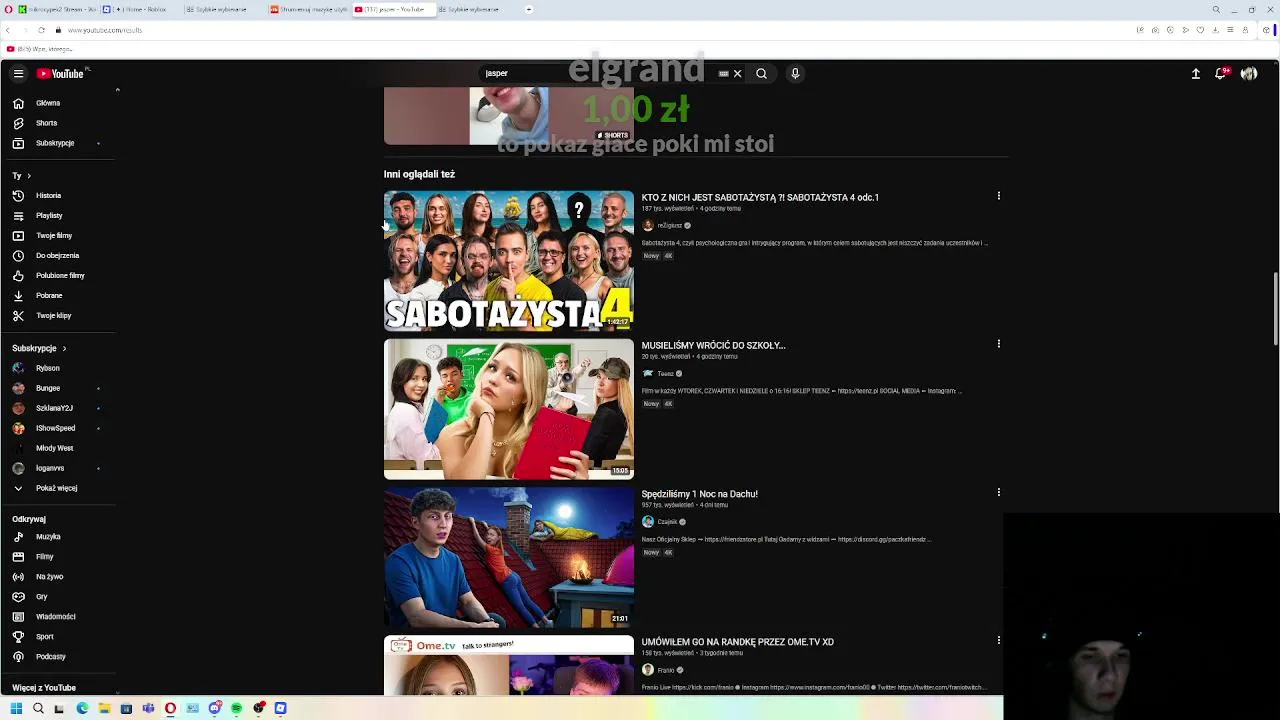Image resolution: width=1280 pixels, height=720 pixels.
Task: Submit search with magnifying glass icon
Action: pyautogui.click(x=762, y=73)
